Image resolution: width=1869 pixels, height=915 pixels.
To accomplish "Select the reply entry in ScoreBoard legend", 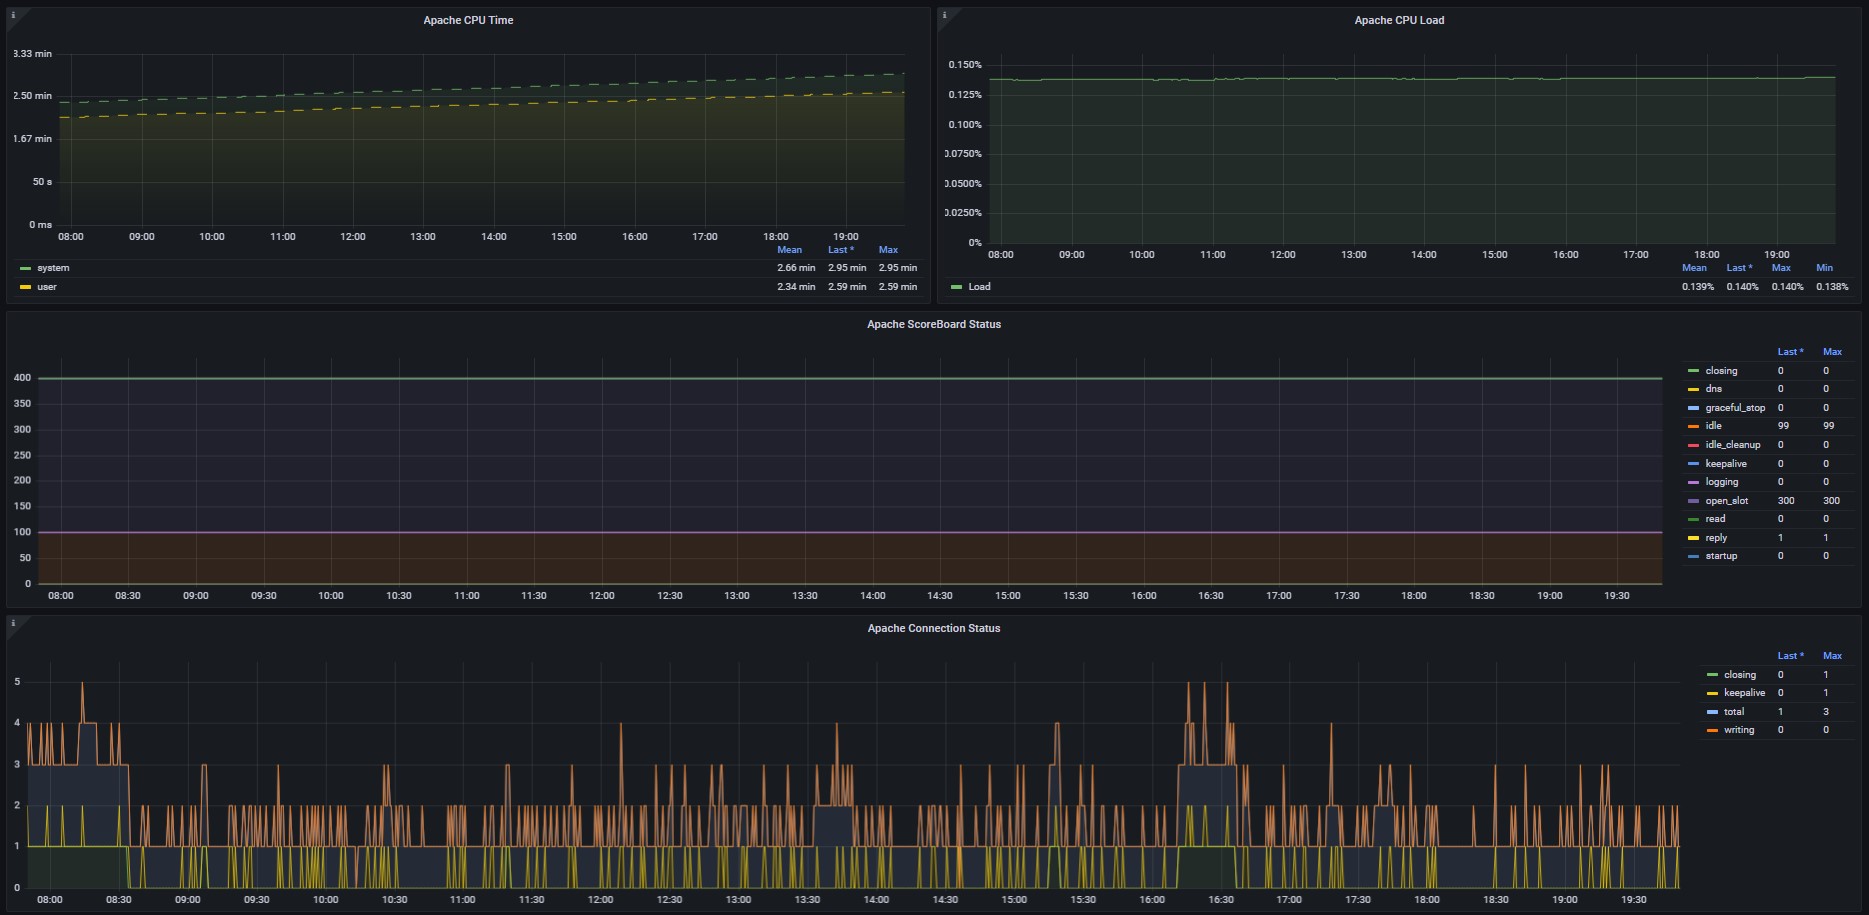I will (1716, 538).
